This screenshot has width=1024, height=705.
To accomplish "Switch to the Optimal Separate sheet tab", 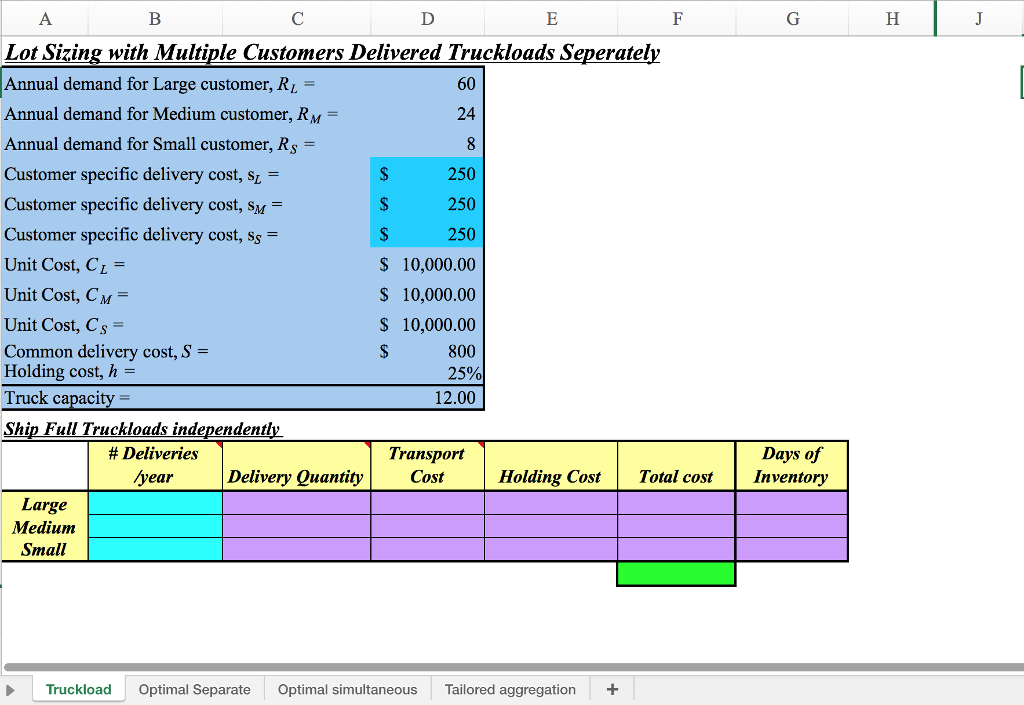I will (194, 689).
